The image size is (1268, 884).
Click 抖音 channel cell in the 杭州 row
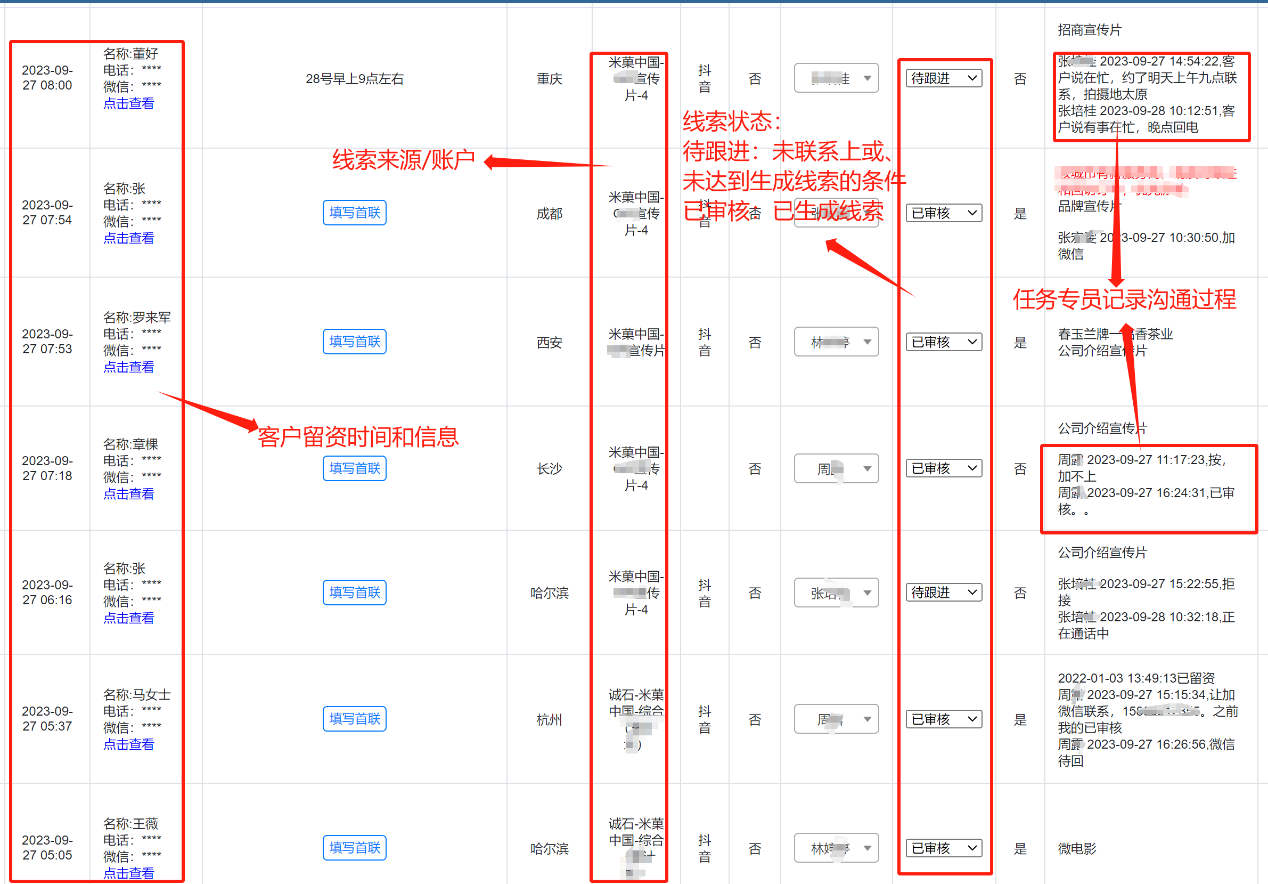point(705,719)
